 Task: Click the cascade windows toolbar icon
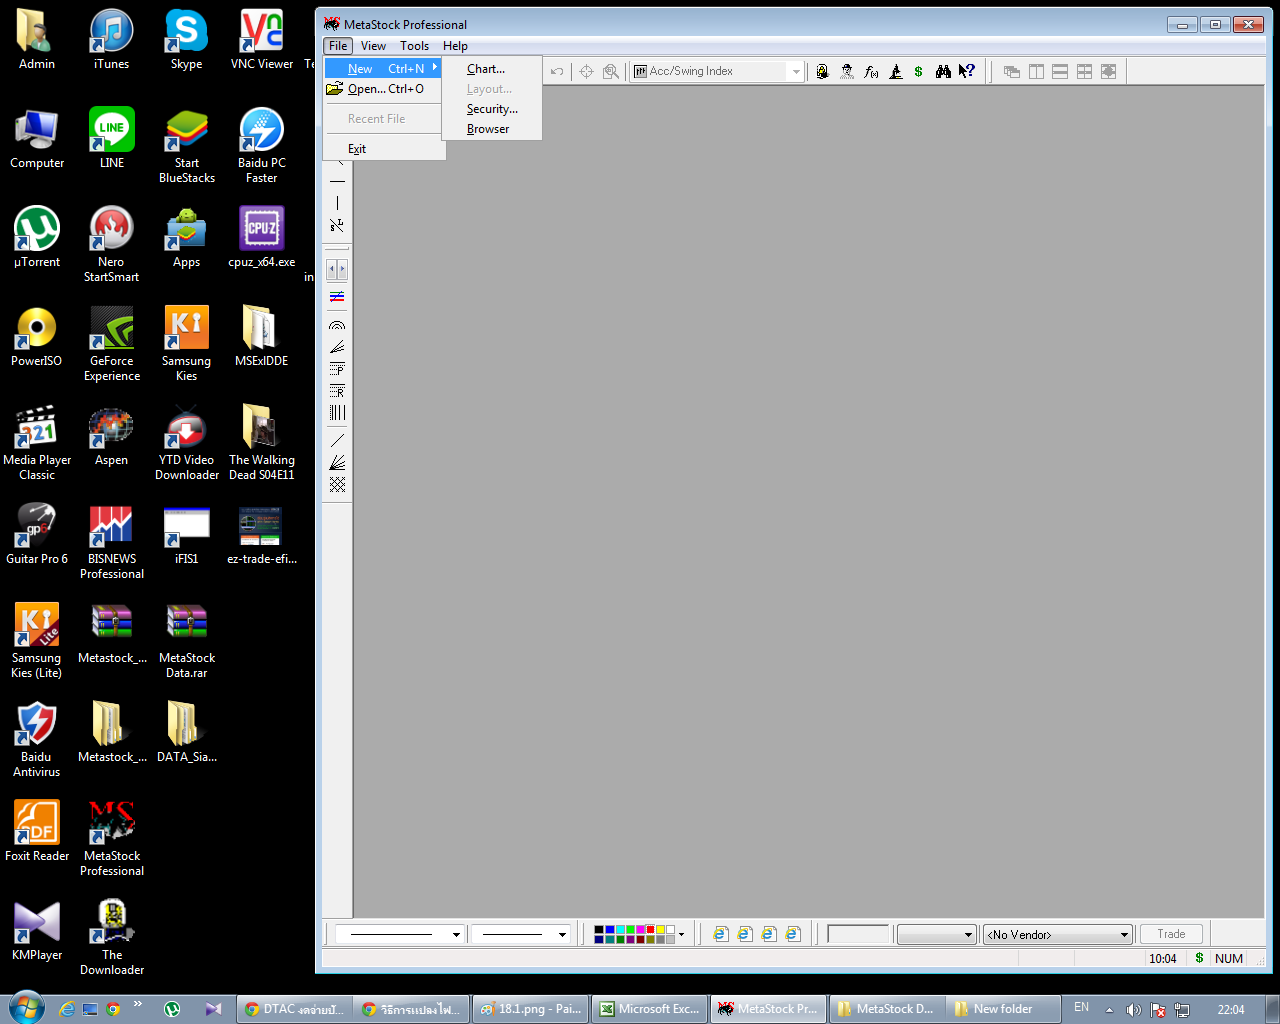point(1012,71)
